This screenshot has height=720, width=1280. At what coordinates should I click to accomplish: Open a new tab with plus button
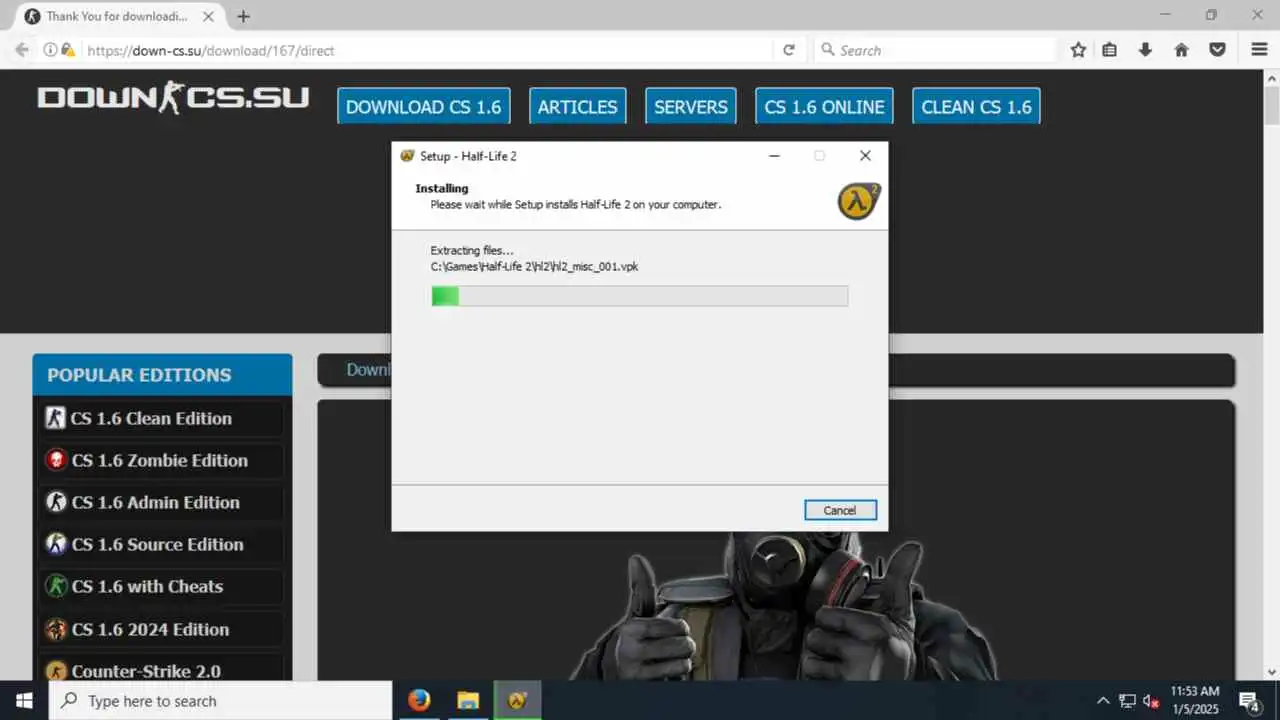pos(243,16)
